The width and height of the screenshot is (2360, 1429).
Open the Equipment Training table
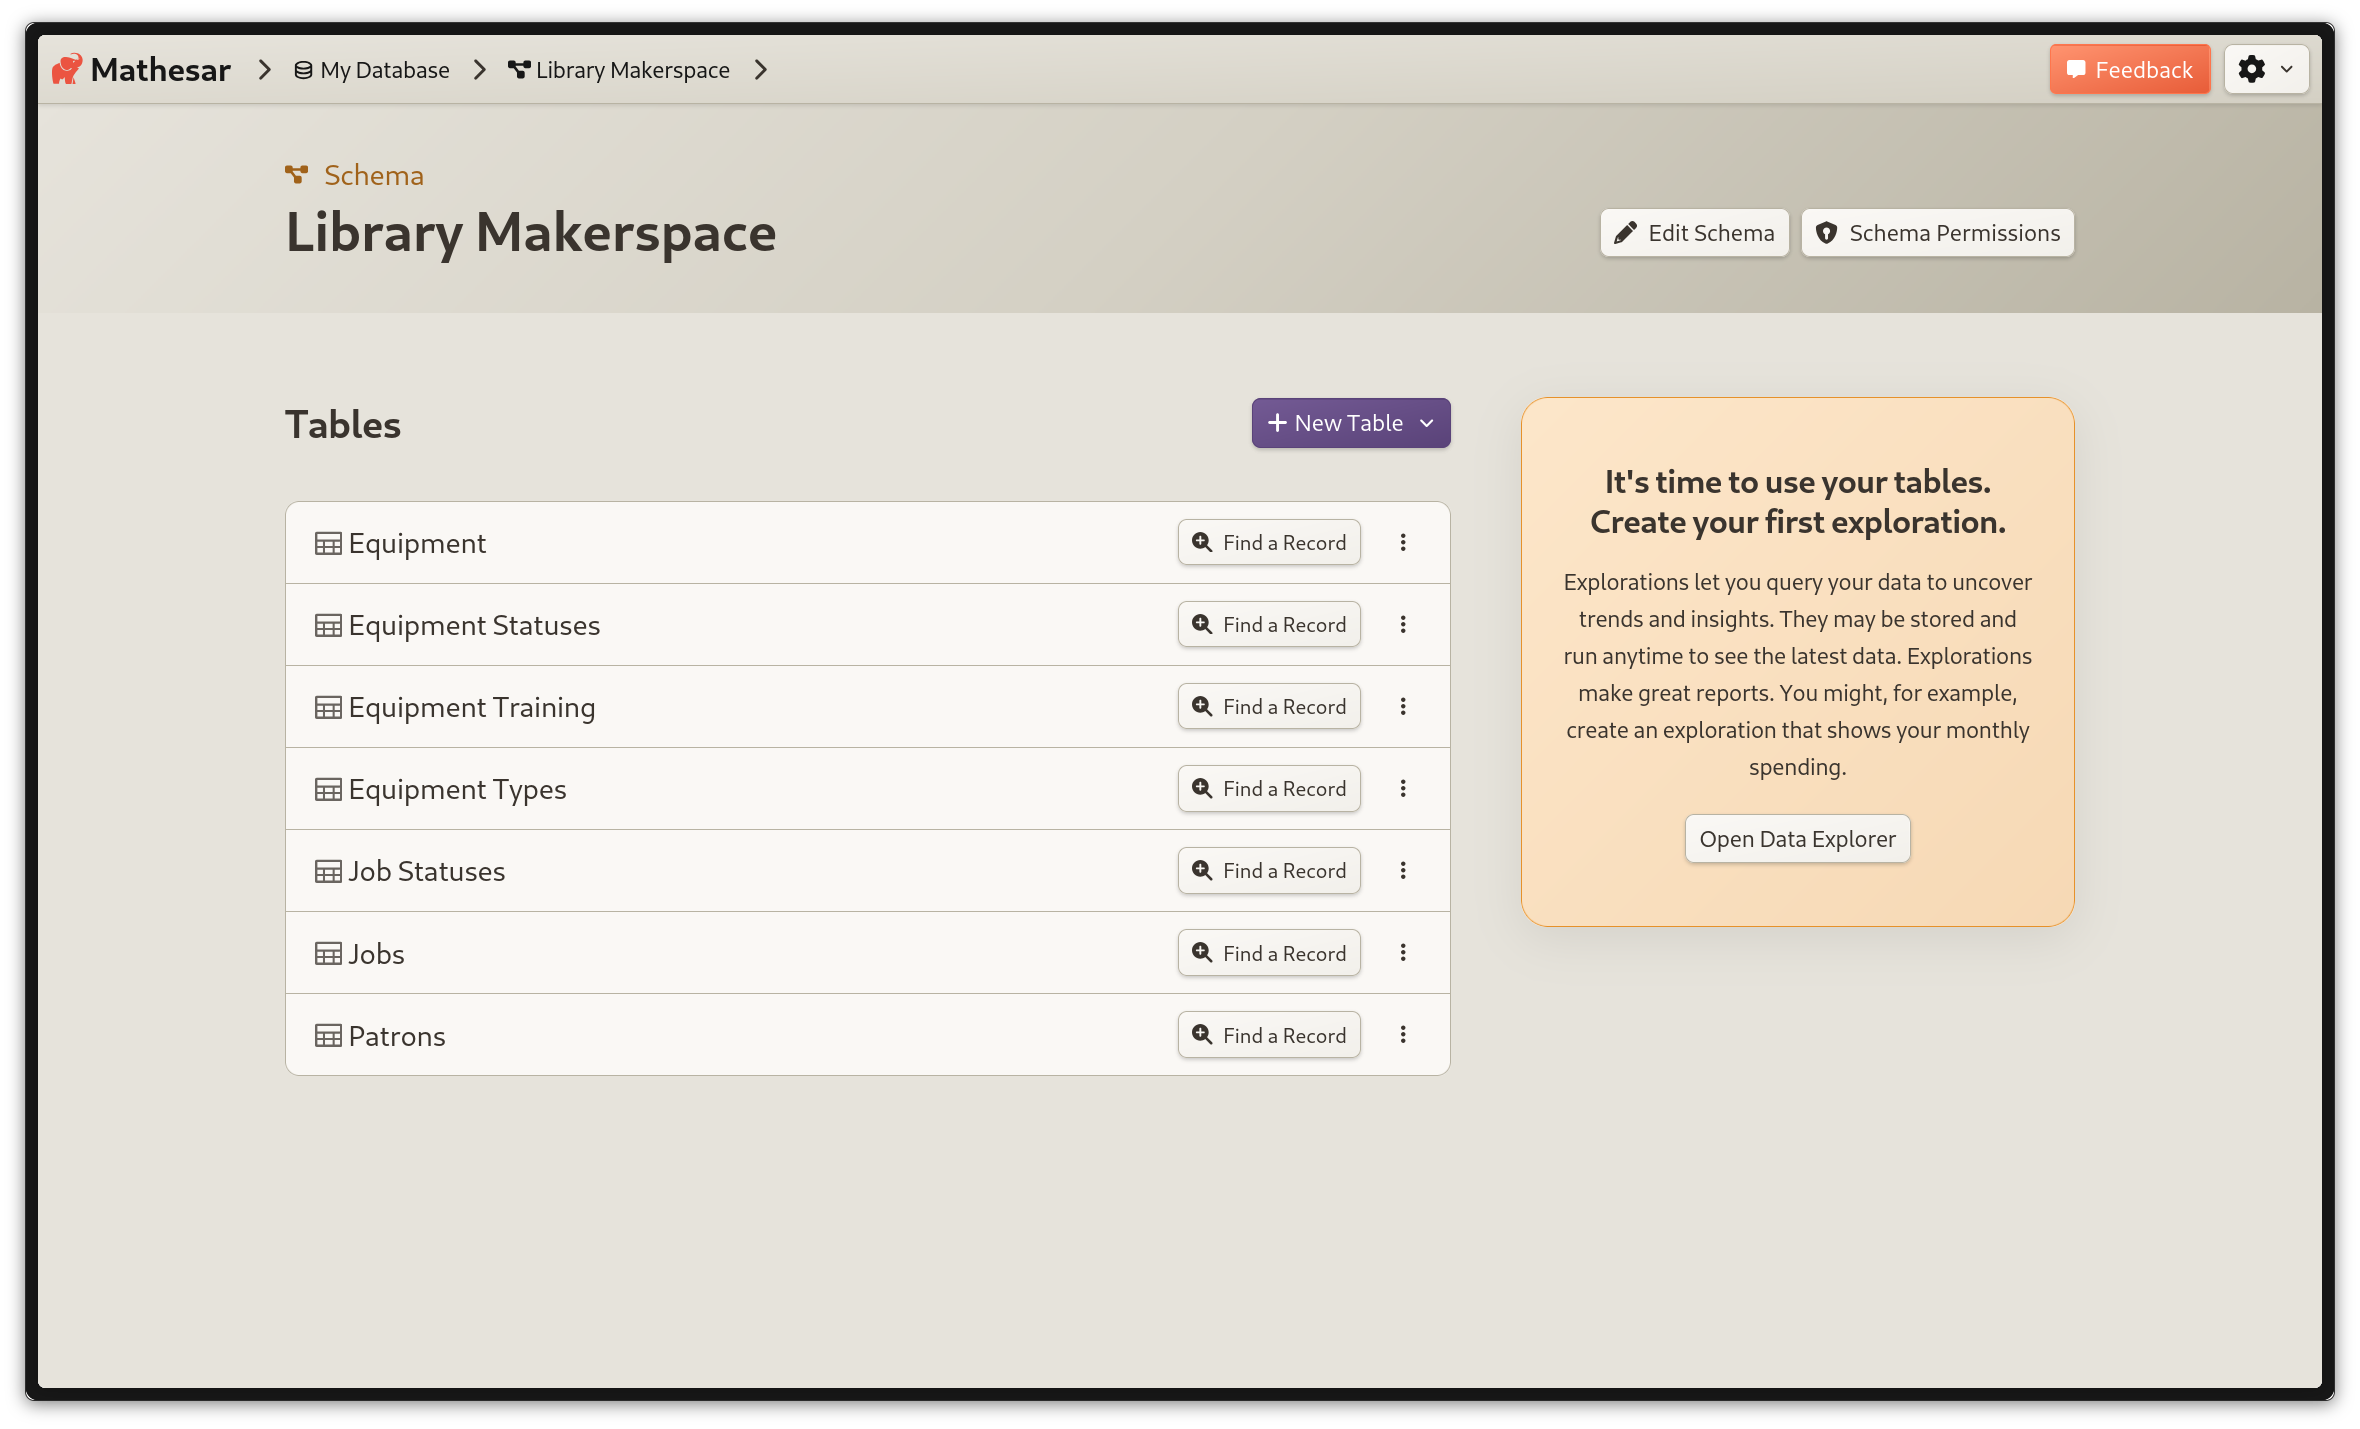click(x=472, y=707)
